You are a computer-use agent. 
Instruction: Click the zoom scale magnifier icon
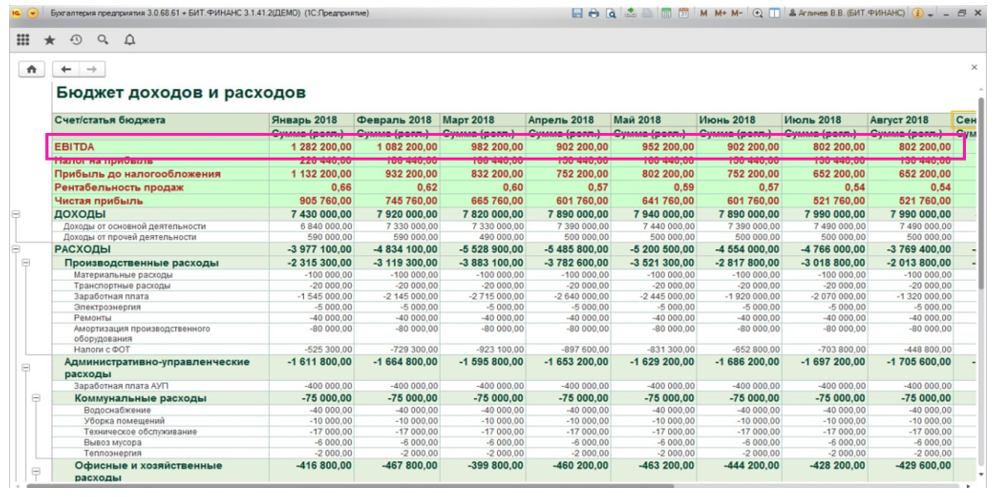[x=759, y=11]
